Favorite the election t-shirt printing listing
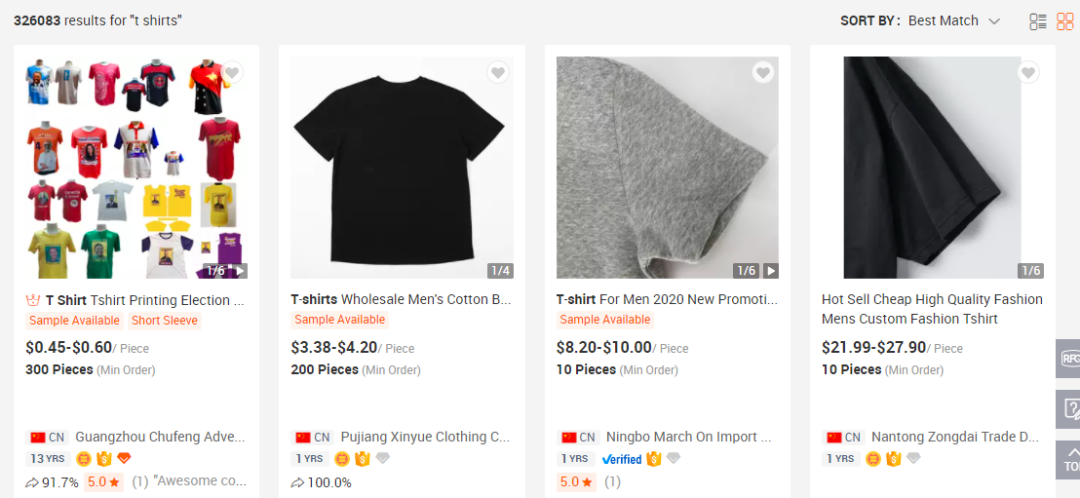 [232, 73]
